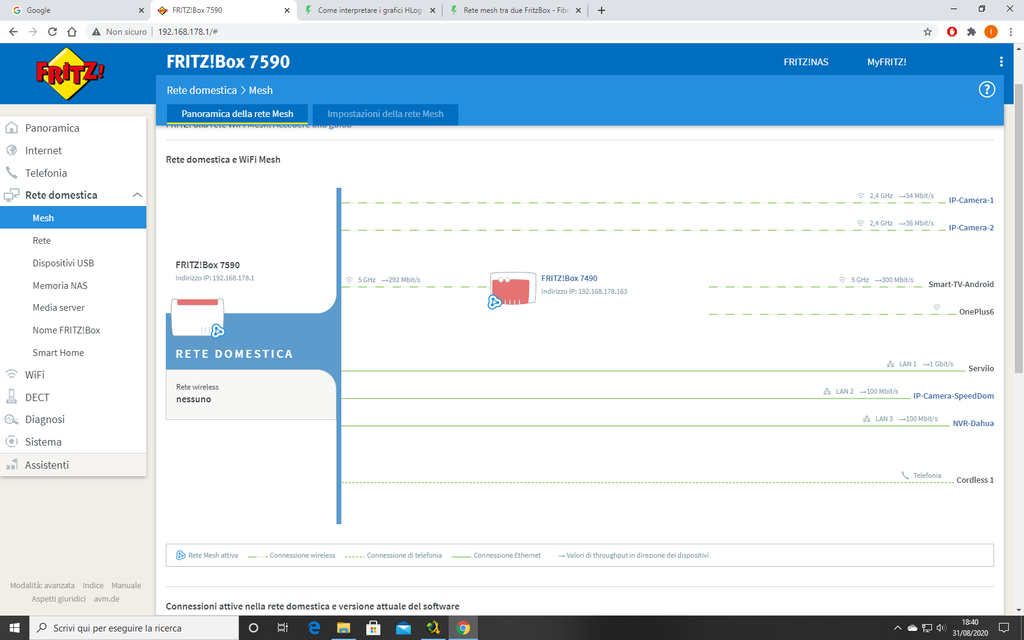1024x640 pixels.
Task: Select Mesh in the sidebar
Action: 73,217
